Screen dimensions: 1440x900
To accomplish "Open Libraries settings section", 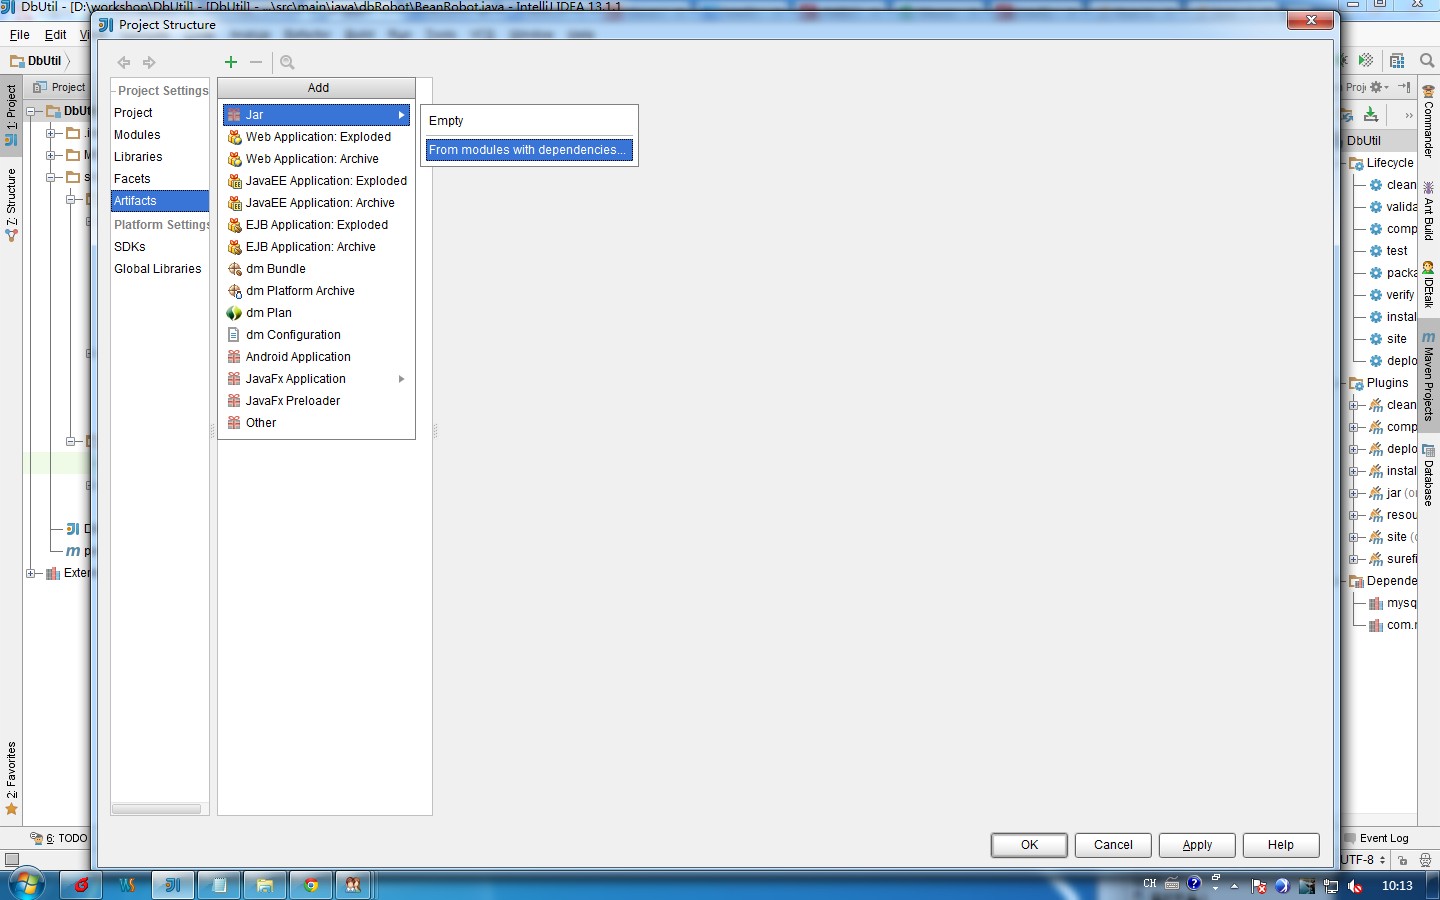I will 160,157.
